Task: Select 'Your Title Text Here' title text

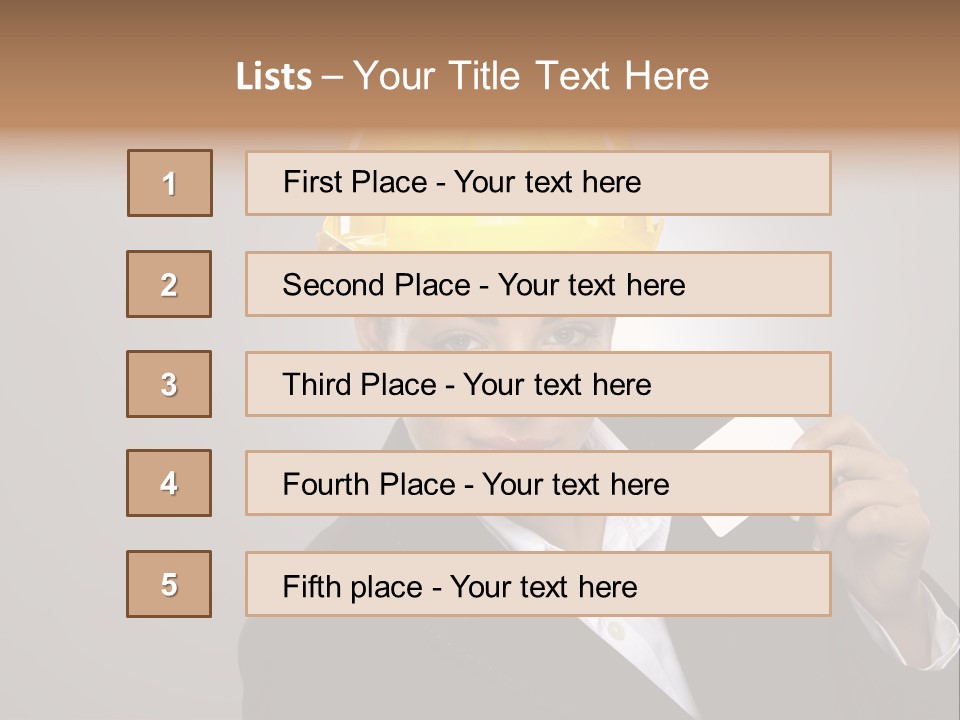Action: pos(531,76)
